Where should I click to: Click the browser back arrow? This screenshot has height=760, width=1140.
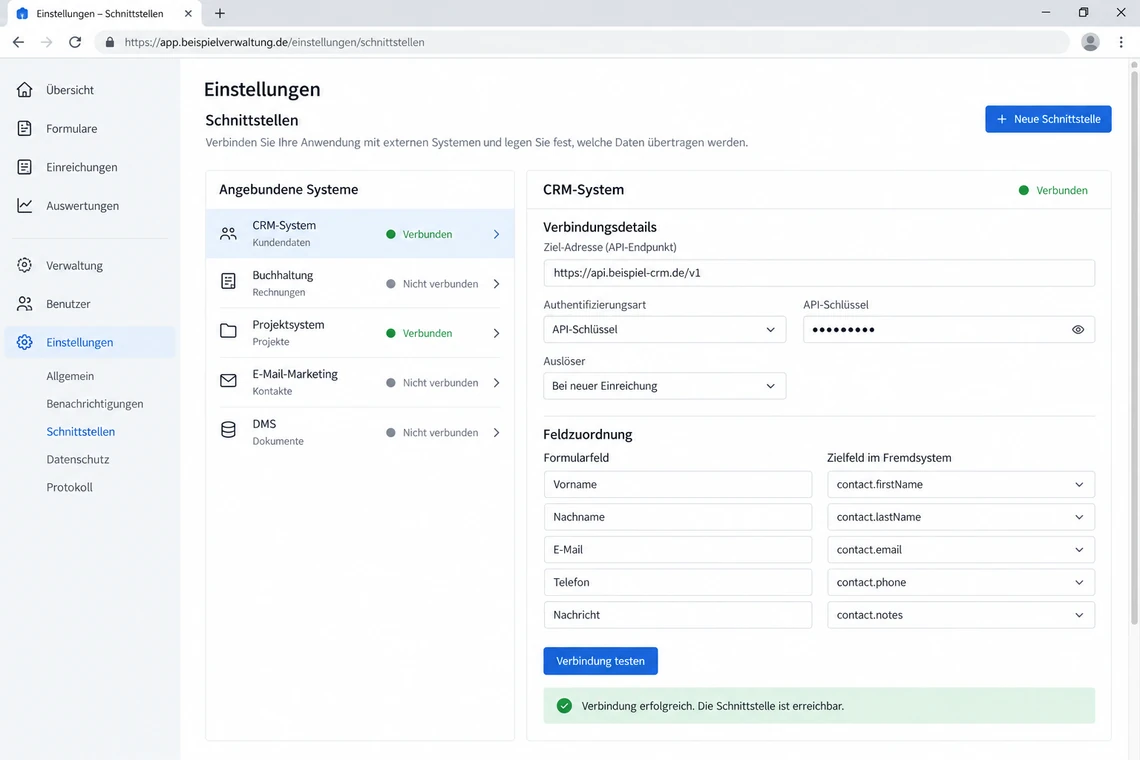18,42
